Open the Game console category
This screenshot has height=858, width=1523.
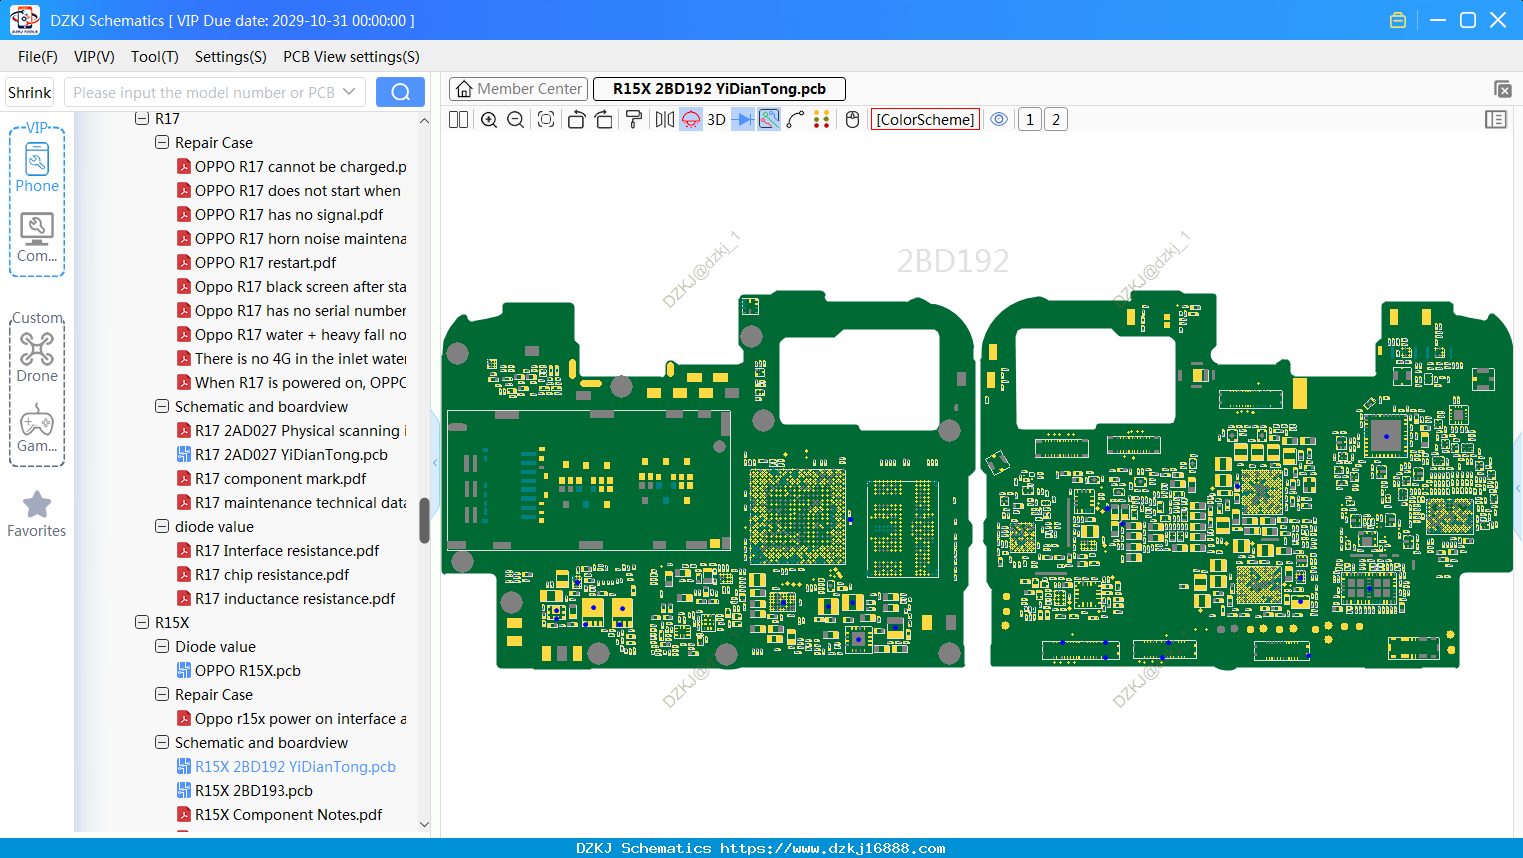(37, 428)
